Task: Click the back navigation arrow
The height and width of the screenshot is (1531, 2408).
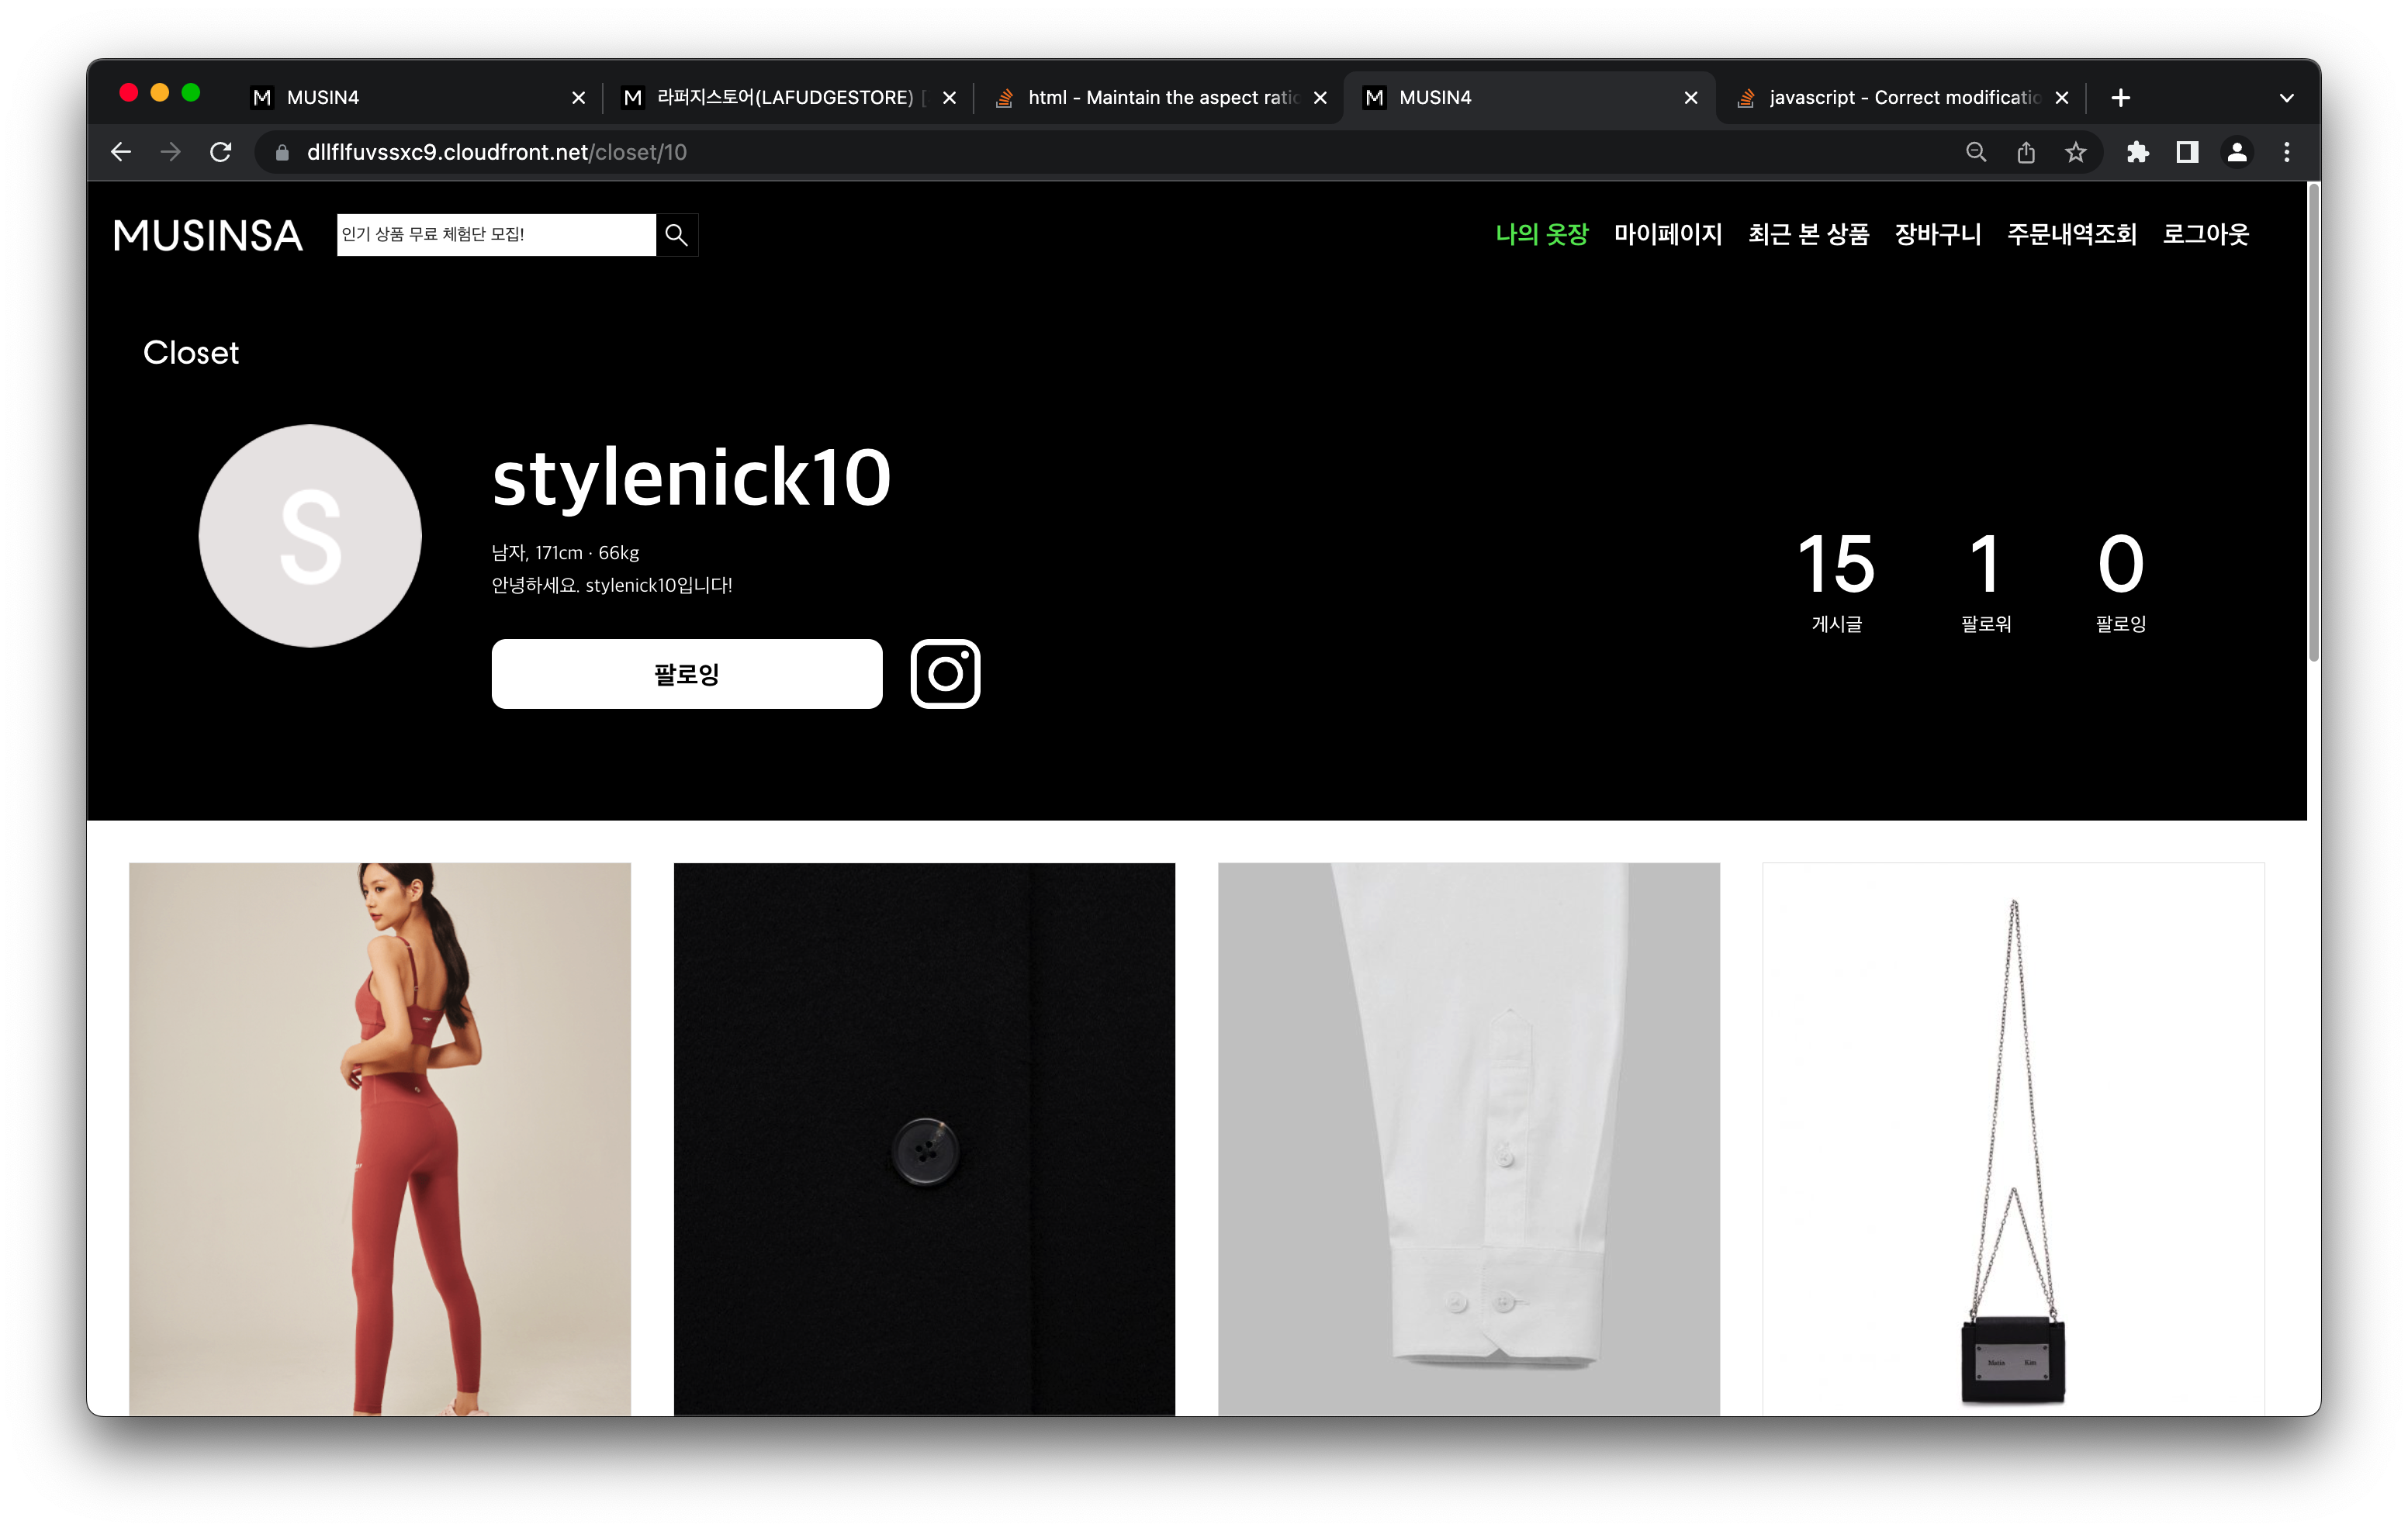Action: point(120,152)
